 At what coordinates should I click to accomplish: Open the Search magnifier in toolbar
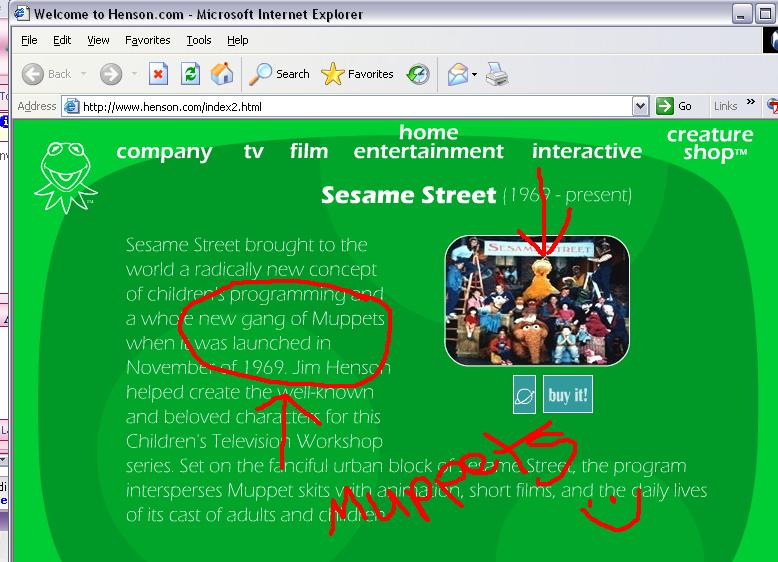(279, 74)
